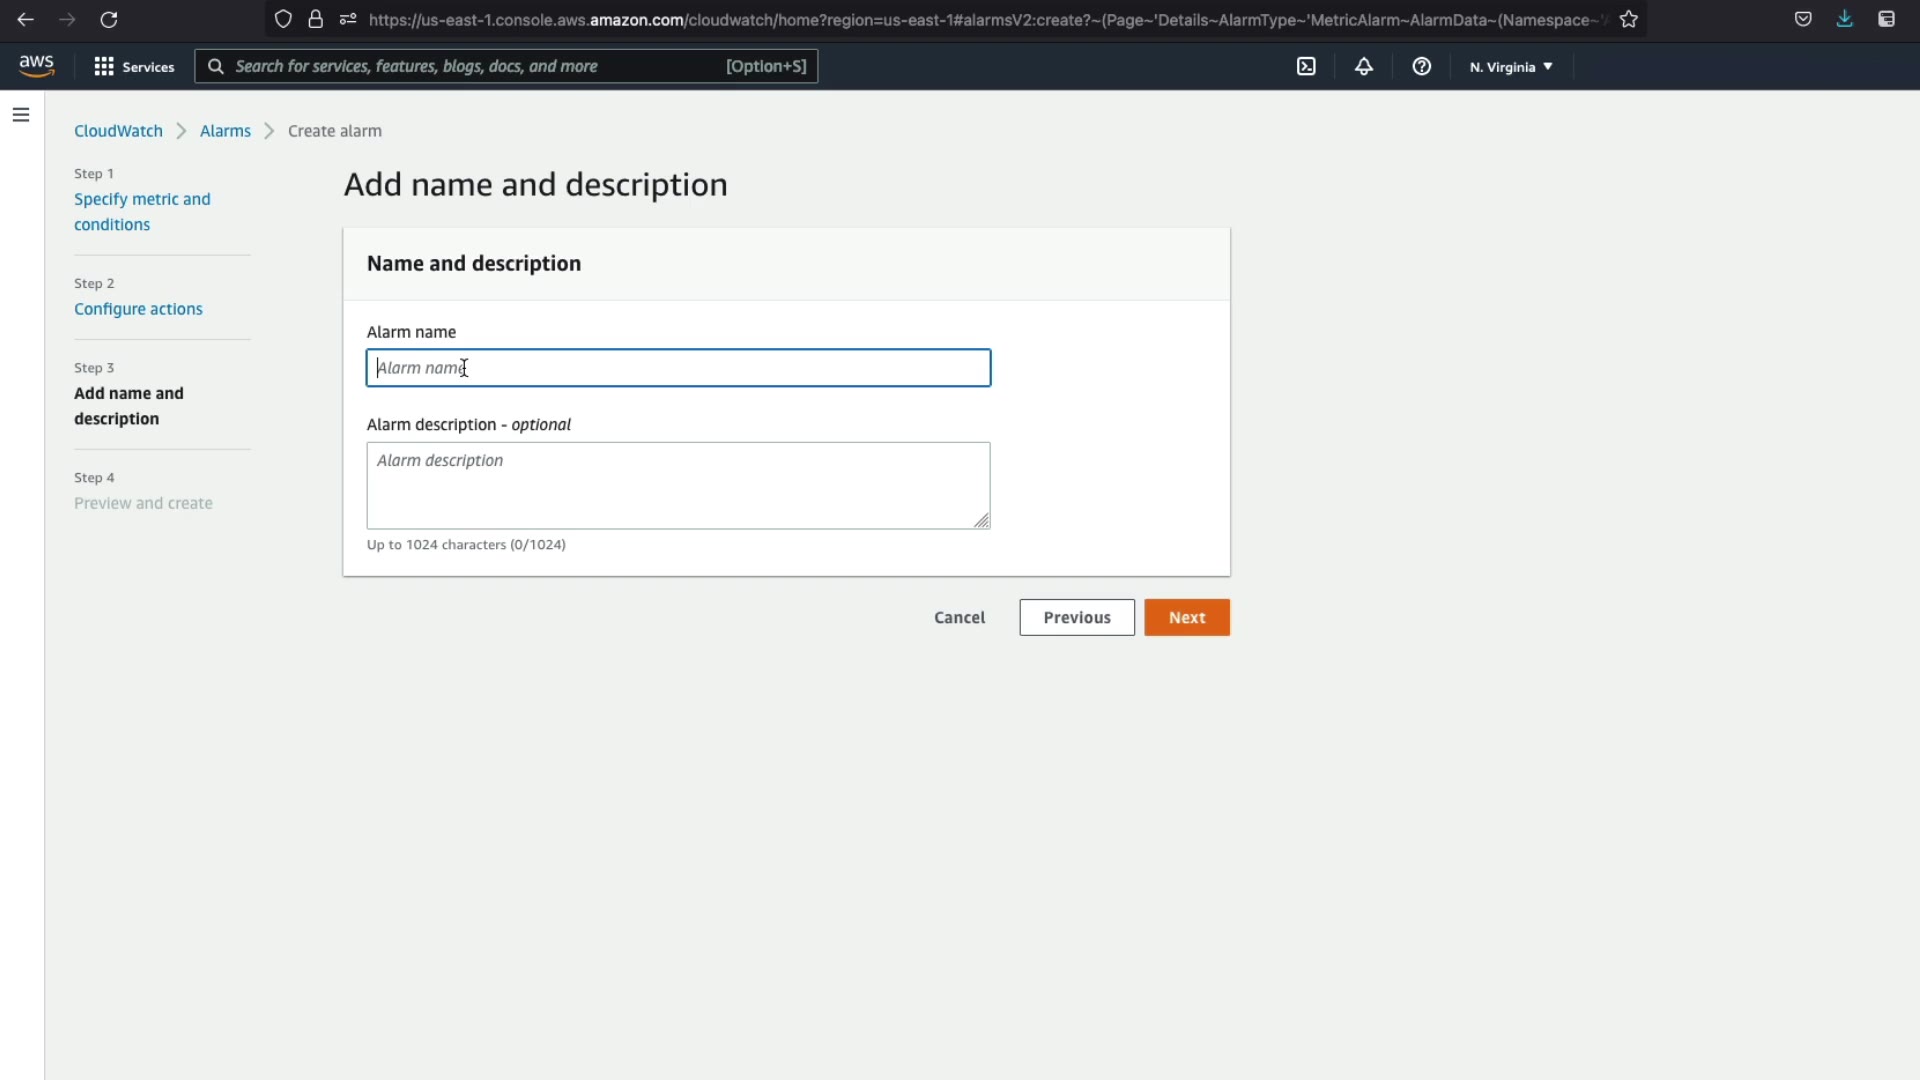Expand the N. Virginia region dropdown

click(x=1511, y=67)
